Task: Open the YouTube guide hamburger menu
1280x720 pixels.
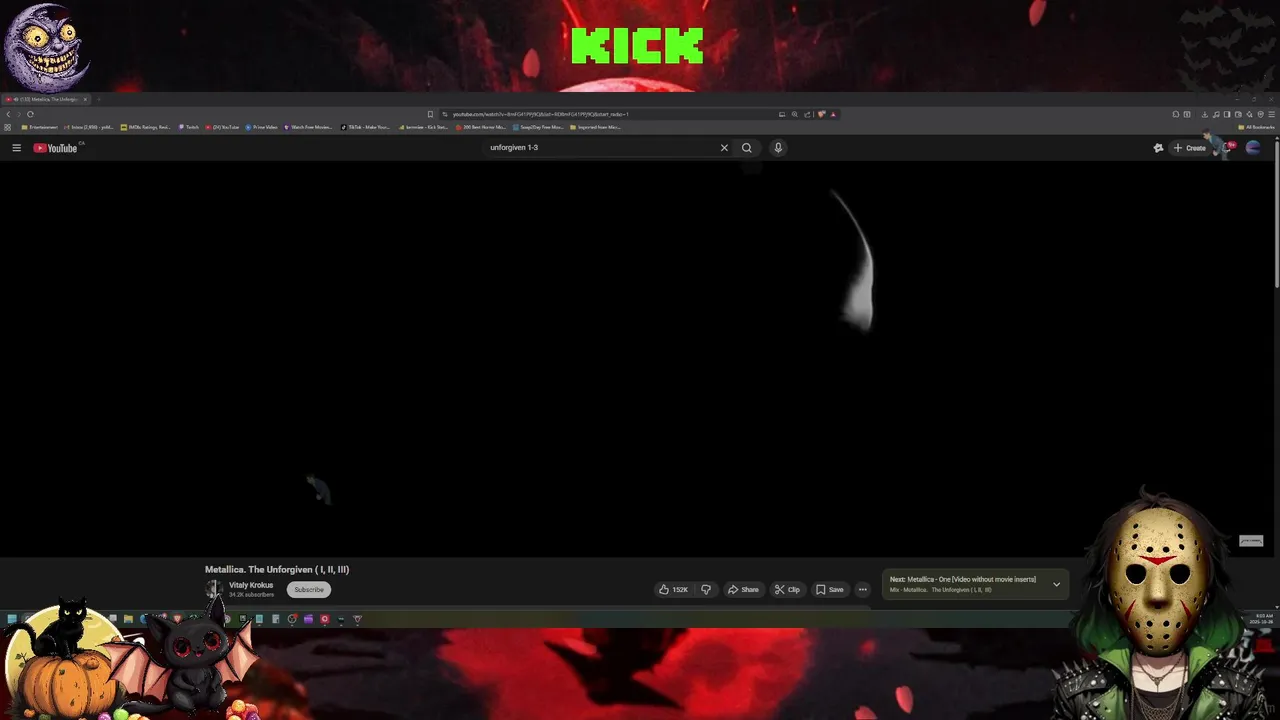Action: pos(16,148)
